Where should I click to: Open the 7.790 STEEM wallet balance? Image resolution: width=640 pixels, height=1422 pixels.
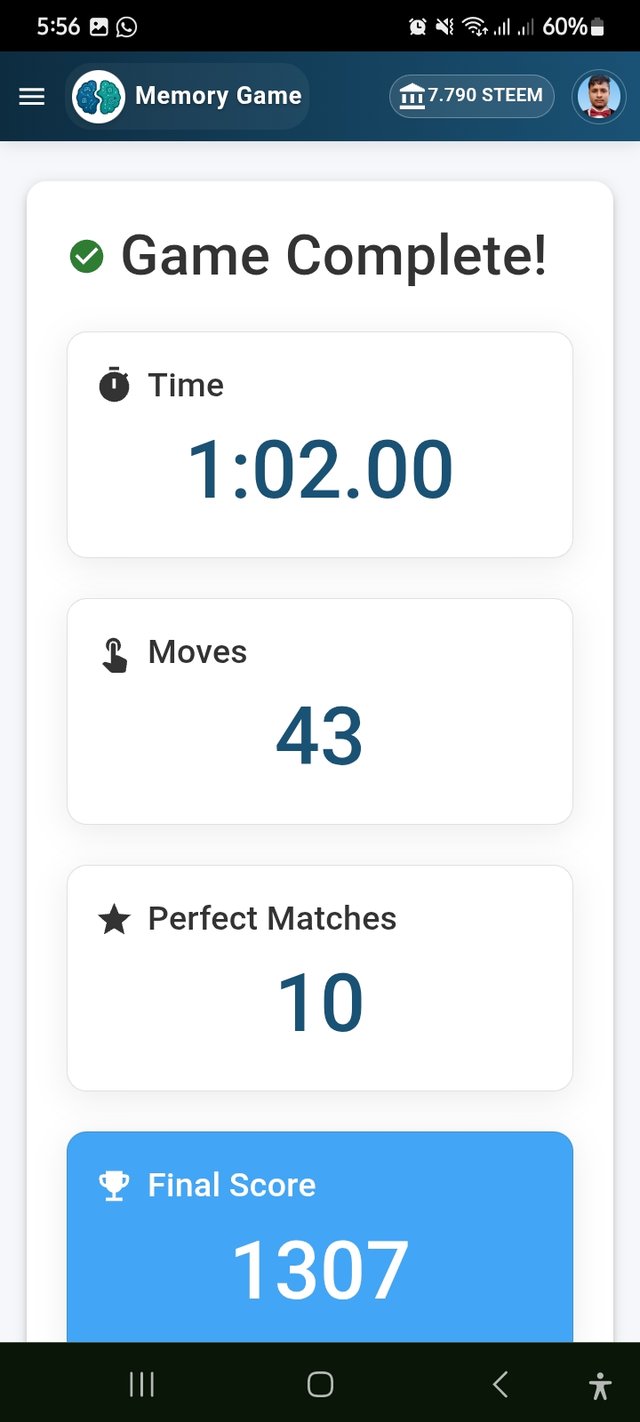tap(472, 96)
